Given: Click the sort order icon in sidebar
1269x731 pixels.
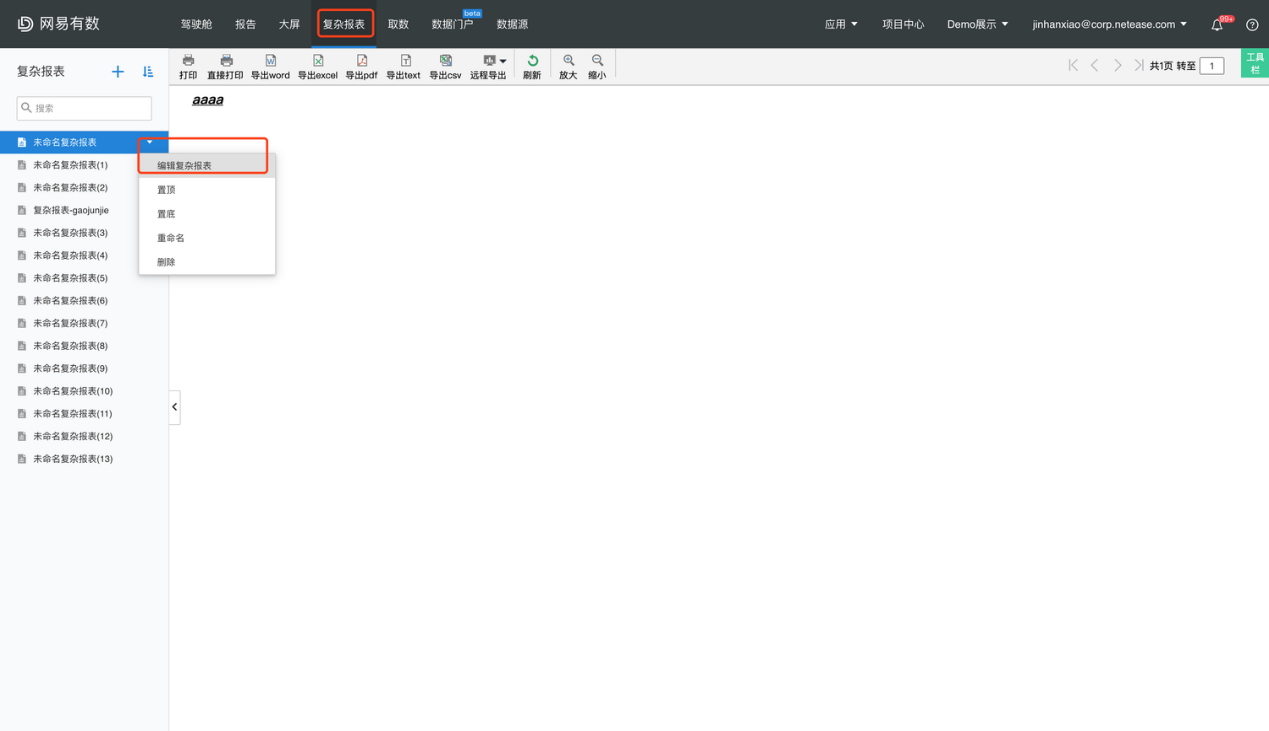Looking at the screenshot, I should [148, 72].
